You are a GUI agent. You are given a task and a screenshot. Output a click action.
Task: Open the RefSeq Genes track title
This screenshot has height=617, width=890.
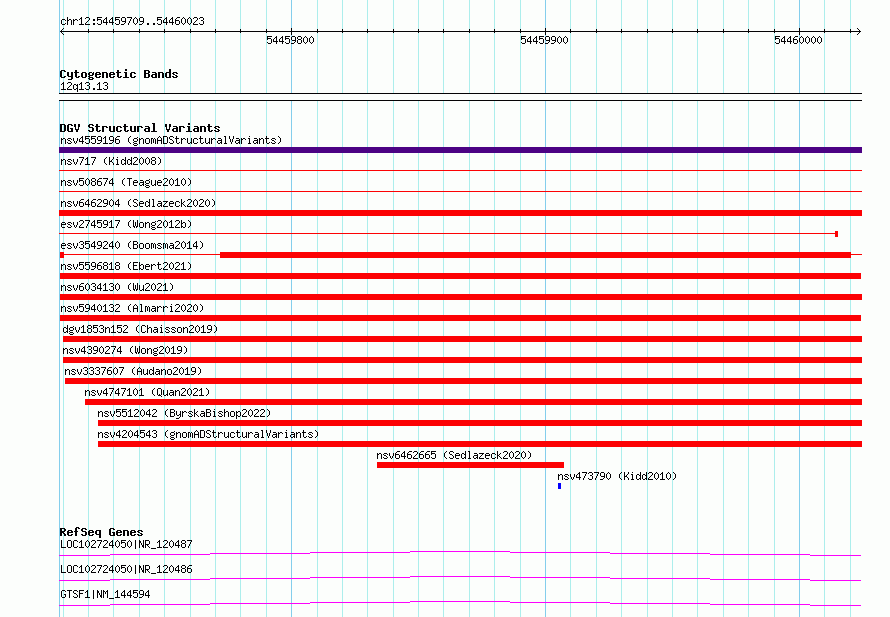[x=101, y=532]
